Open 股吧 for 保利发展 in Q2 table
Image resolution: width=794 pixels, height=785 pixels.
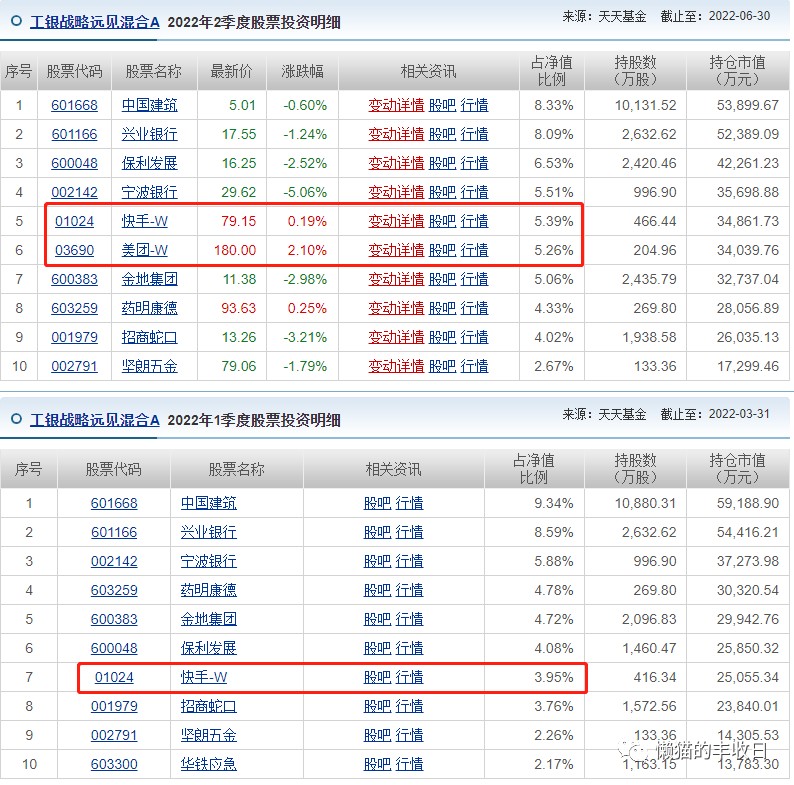point(443,163)
